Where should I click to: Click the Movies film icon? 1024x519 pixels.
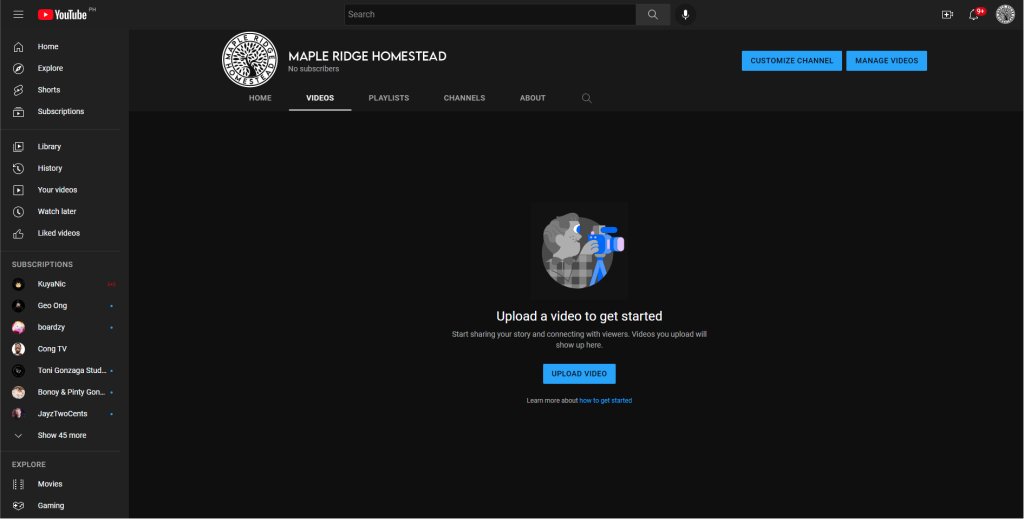[x=18, y=484]
